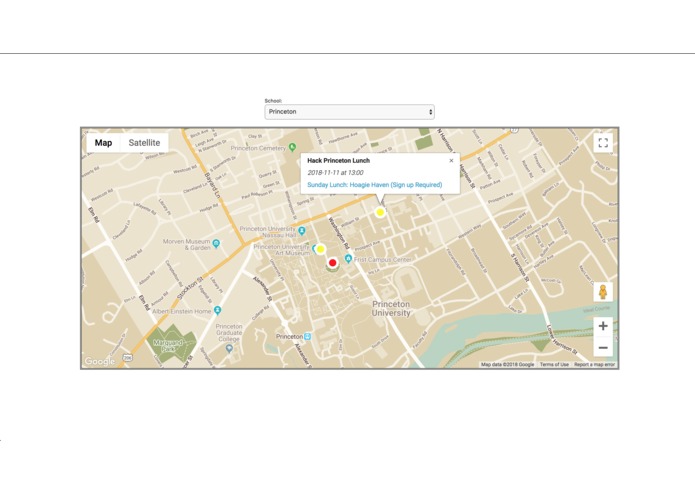Toggle fullscreen map view
The width and height of the screenshot is (695, 494).
603,143
